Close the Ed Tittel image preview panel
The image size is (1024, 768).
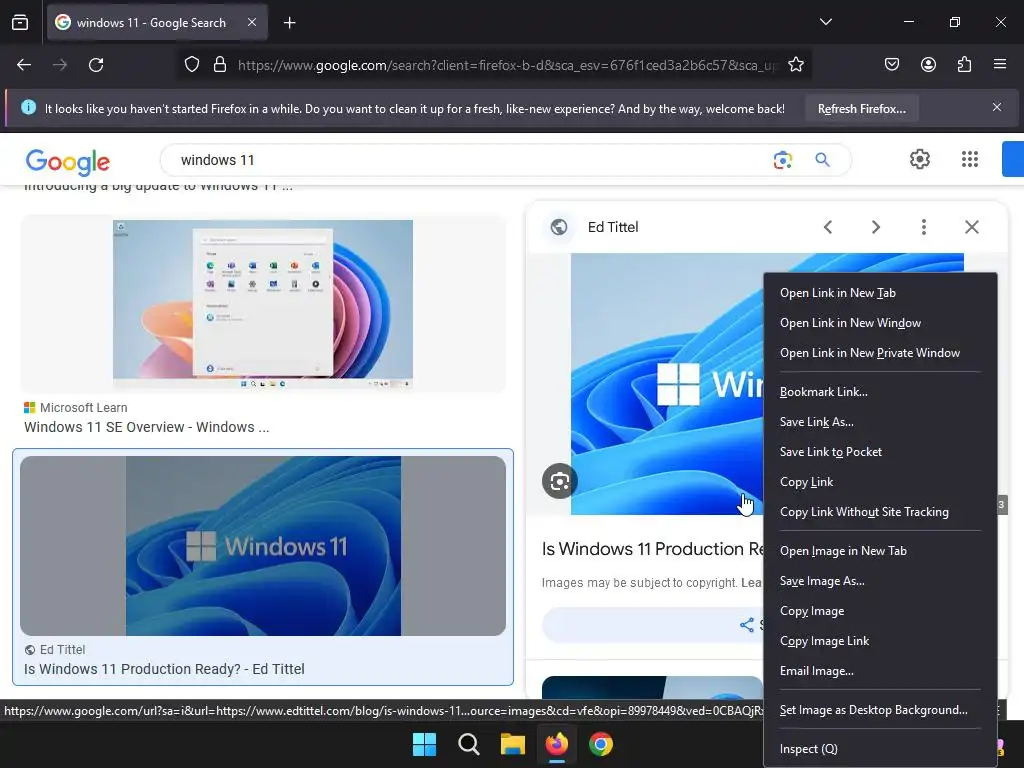tap(972, 227)
